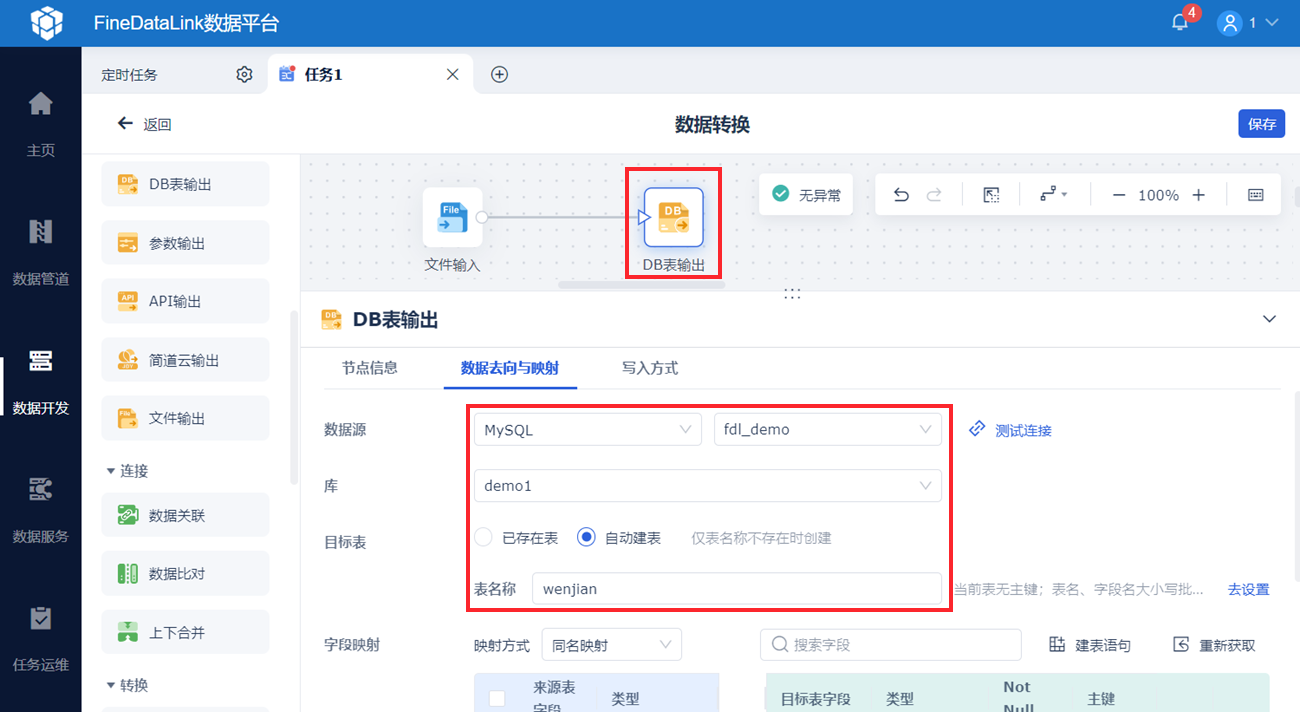Expand the user menu chevron
This screenshot has width=1300, height=712.
[x=1273, y=23]
